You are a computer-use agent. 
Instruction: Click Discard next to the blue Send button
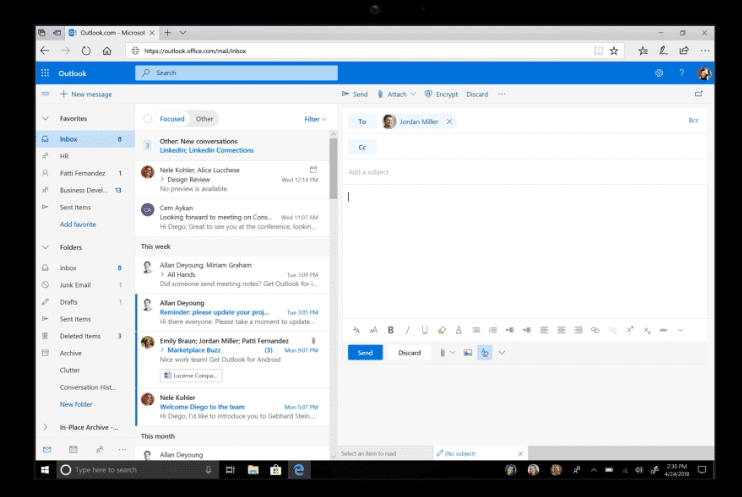(409, 353)
